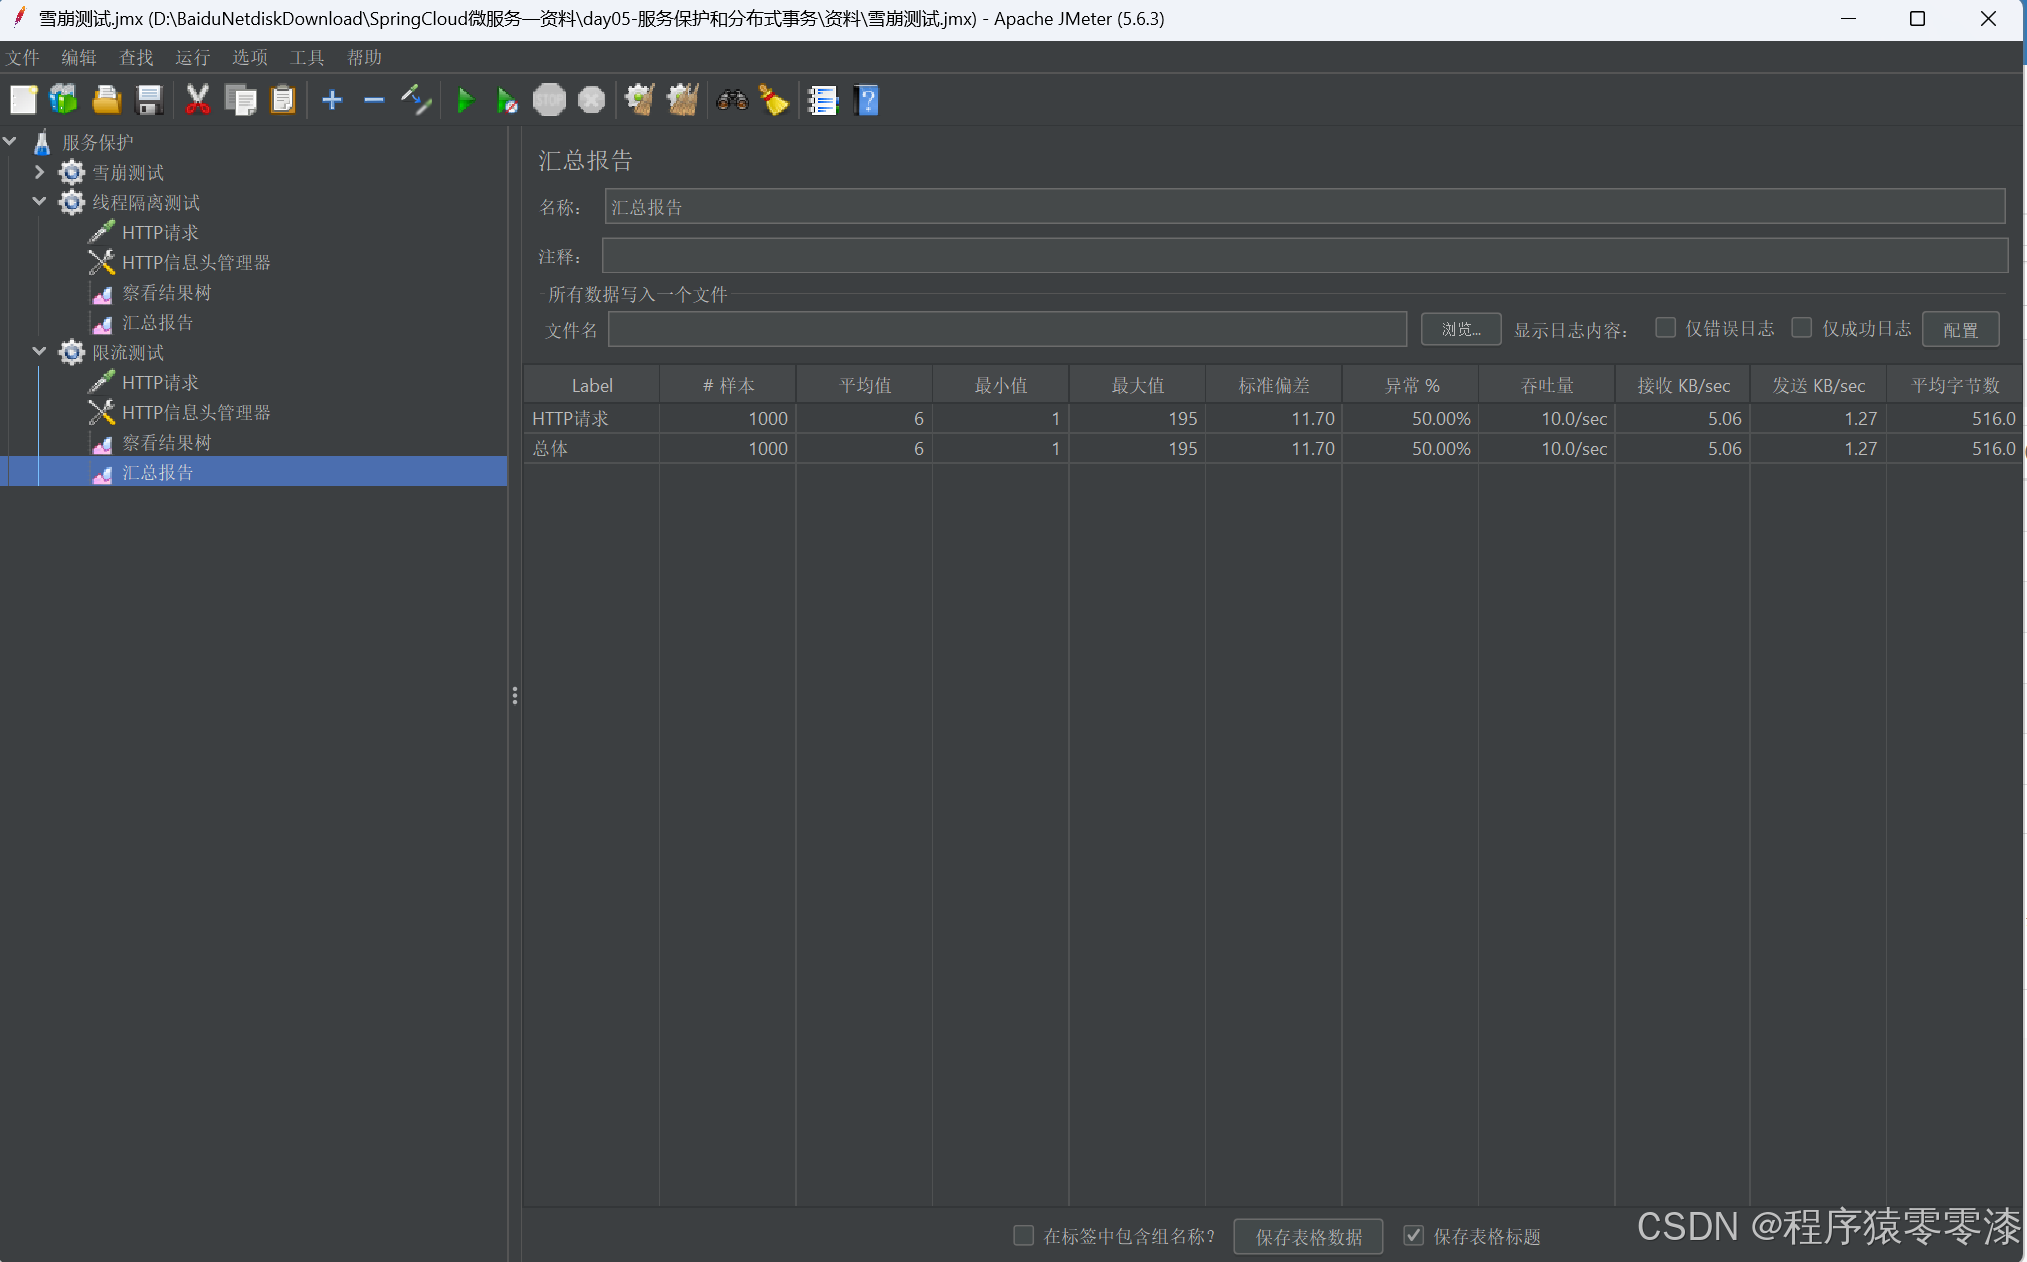
Task: Enable the 仅成功日志 checkbox
Action: pos(1801,328)
